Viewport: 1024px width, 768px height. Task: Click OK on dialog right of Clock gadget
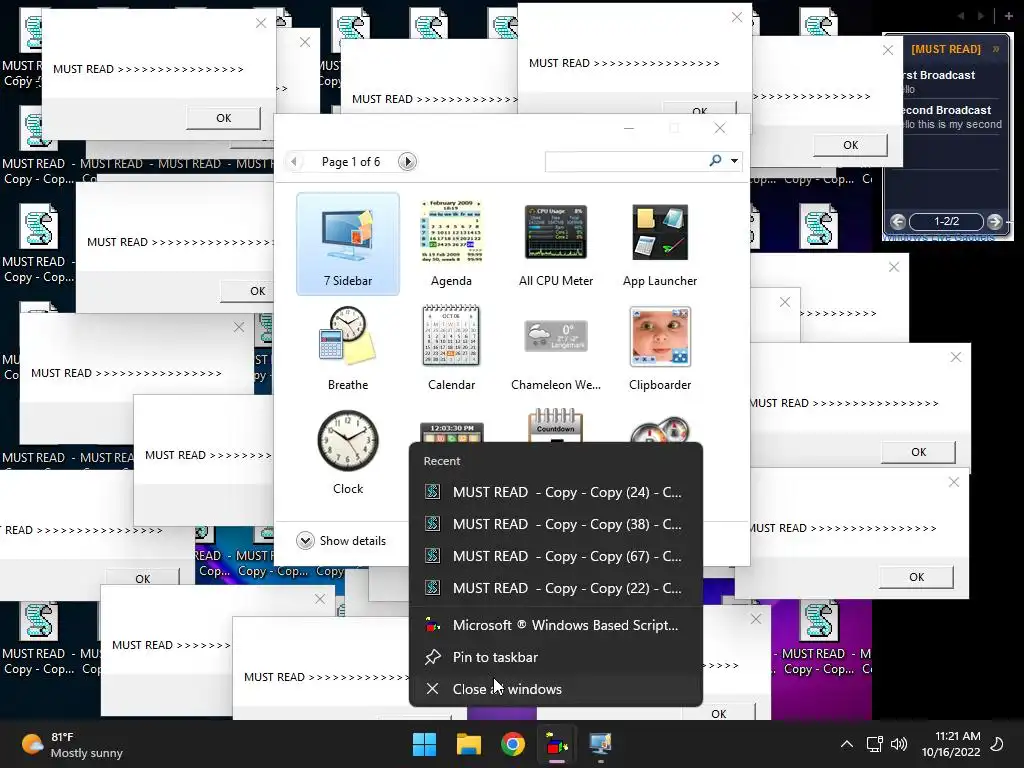click(x=918, y=452)
